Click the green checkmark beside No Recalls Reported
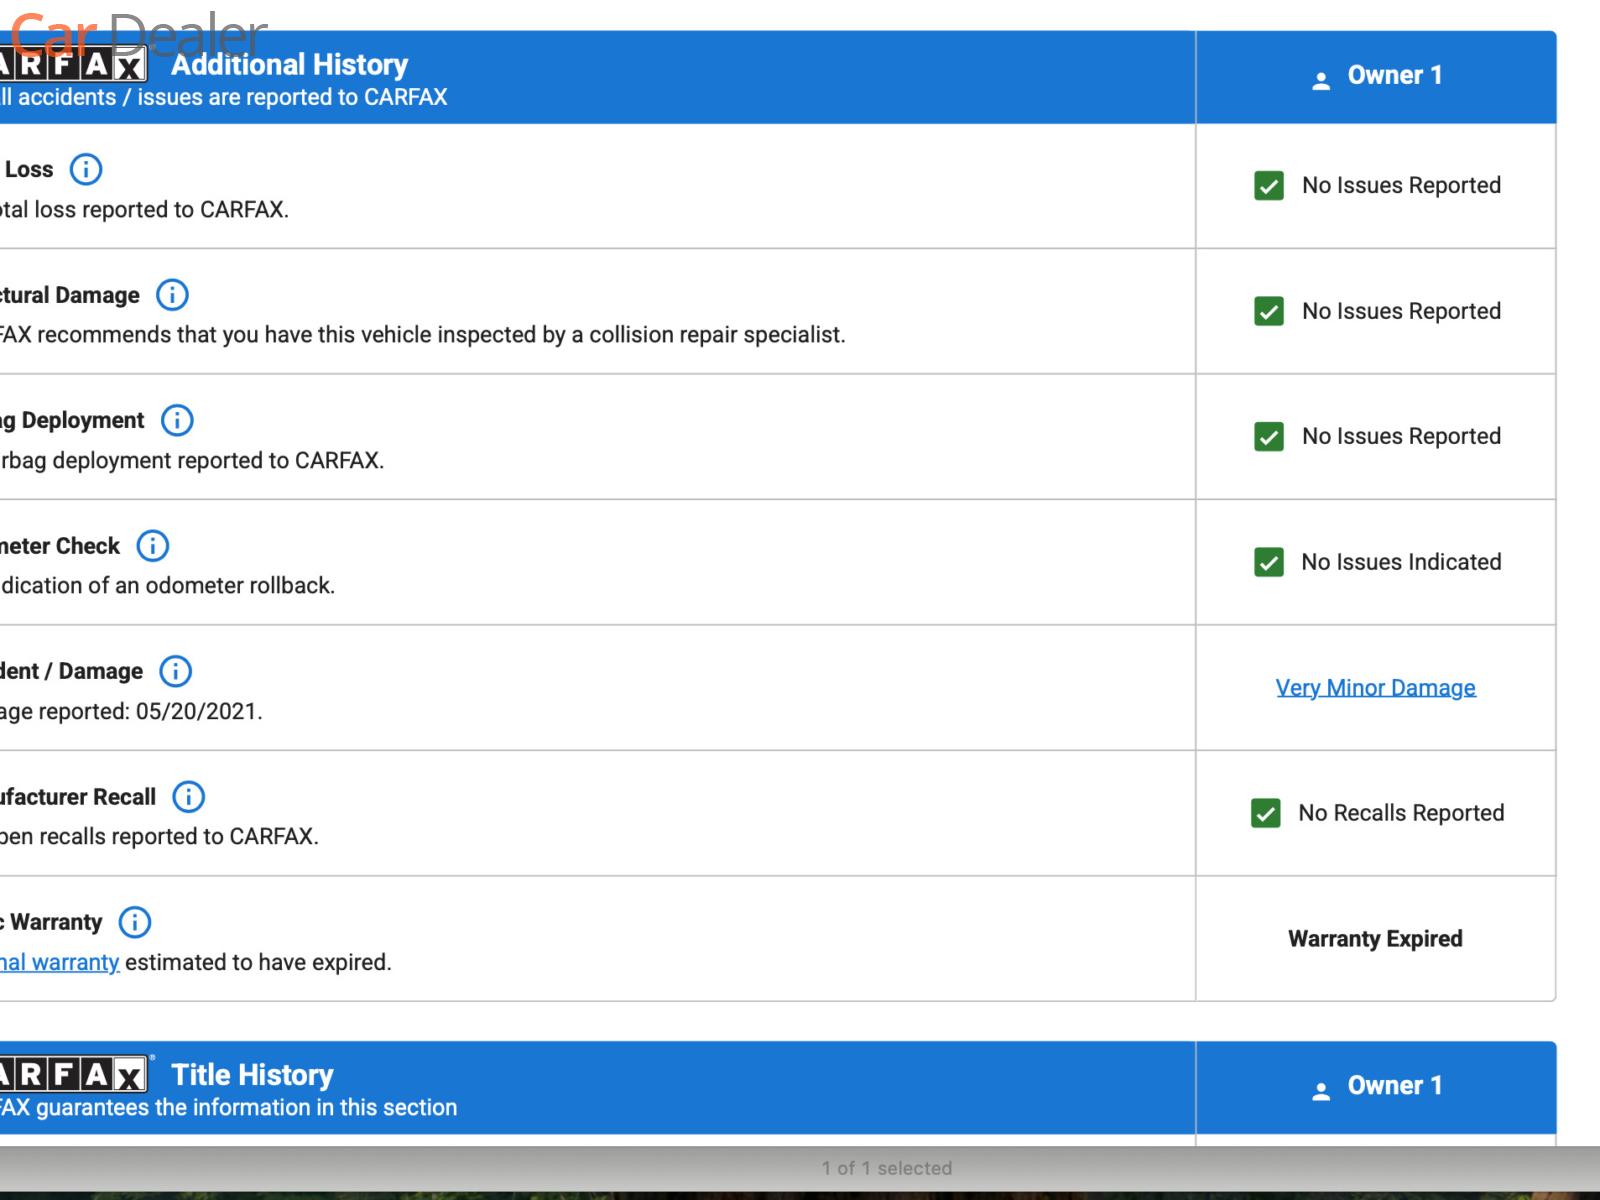Screen dimensions: 1600x1200 point(1266,813)
